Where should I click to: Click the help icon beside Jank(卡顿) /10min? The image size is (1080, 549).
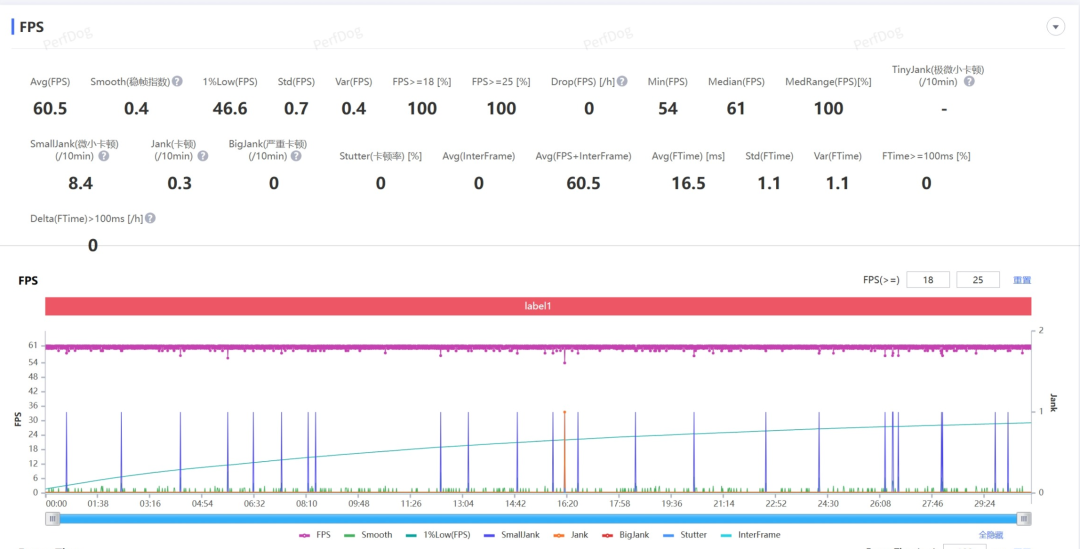click(x=203, y=157)
